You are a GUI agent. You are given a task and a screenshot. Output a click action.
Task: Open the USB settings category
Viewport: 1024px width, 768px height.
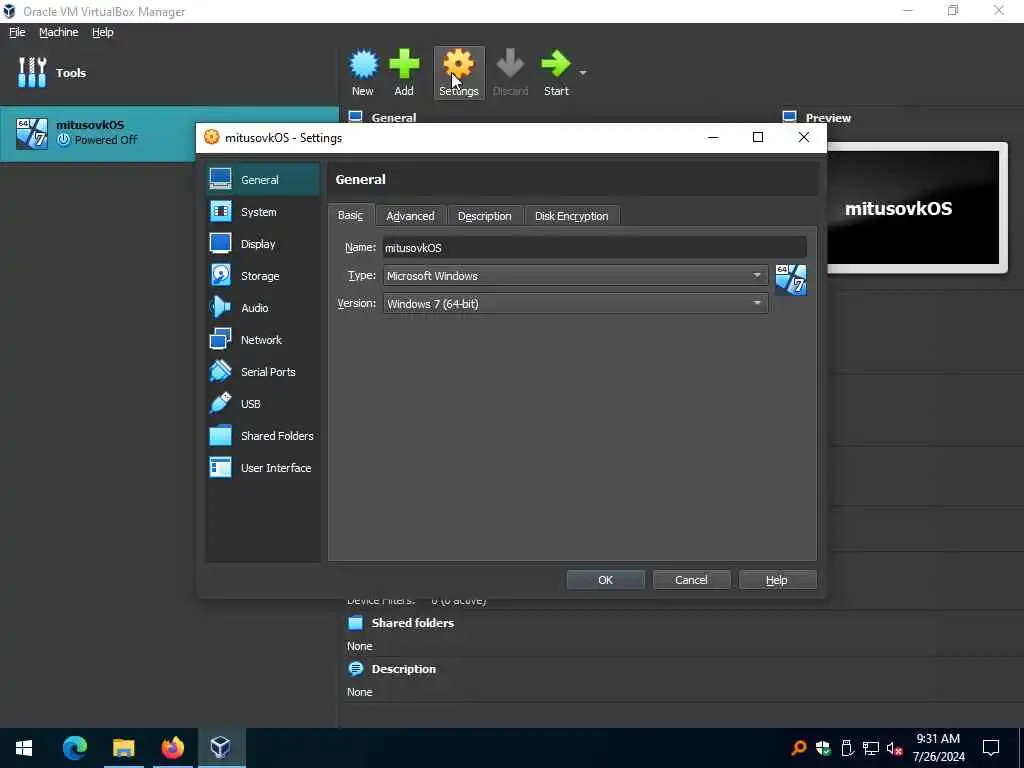point(263,404)
